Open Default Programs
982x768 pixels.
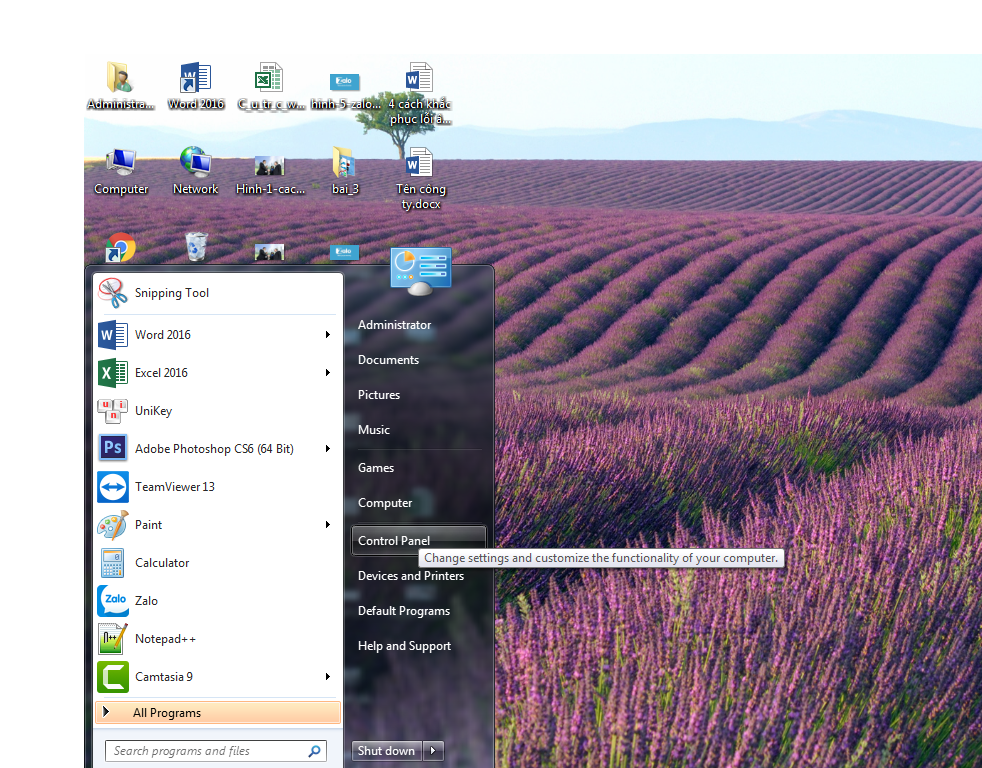(x=418, y=611)
